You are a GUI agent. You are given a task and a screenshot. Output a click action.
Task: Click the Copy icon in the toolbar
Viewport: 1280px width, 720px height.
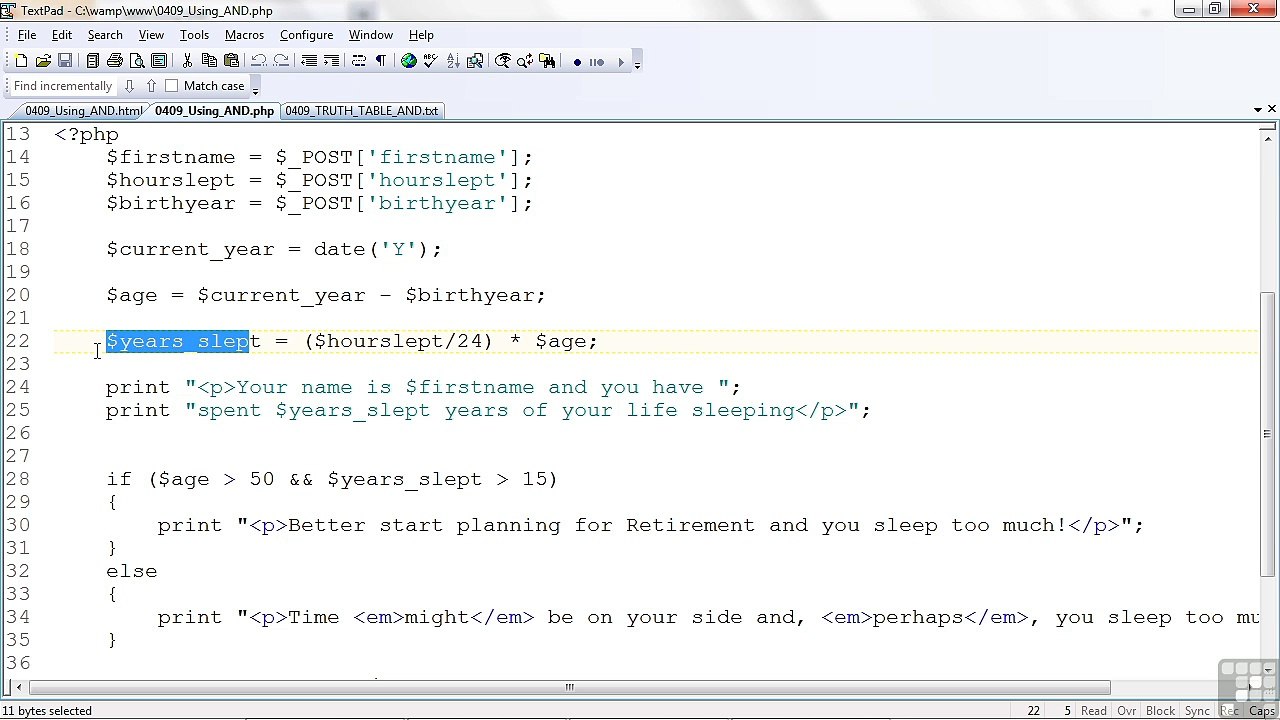209,61
